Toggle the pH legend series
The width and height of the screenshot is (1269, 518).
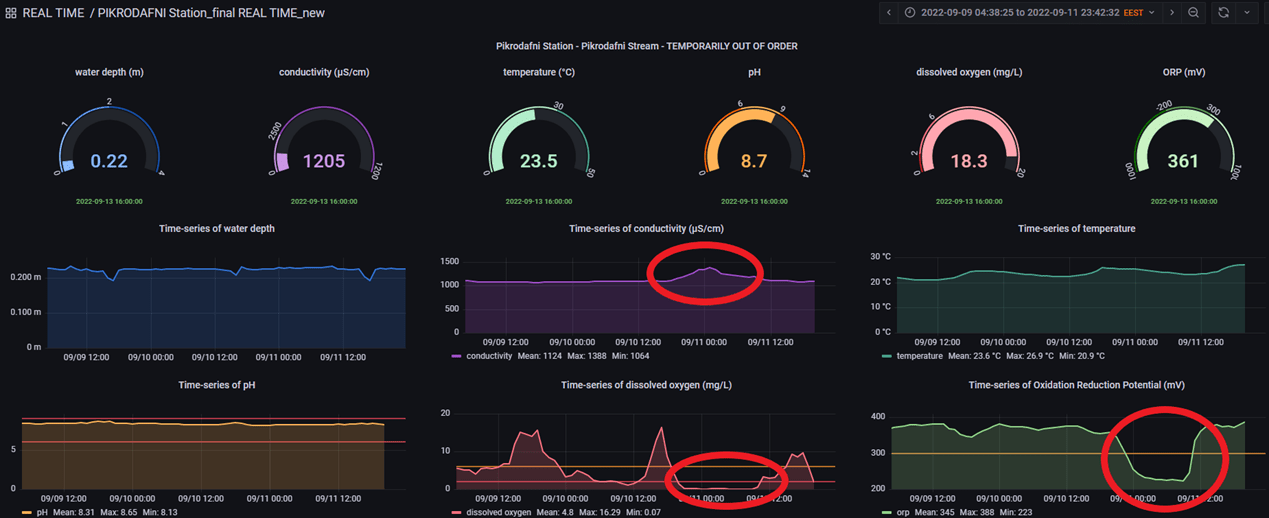(x=42, y=512)
